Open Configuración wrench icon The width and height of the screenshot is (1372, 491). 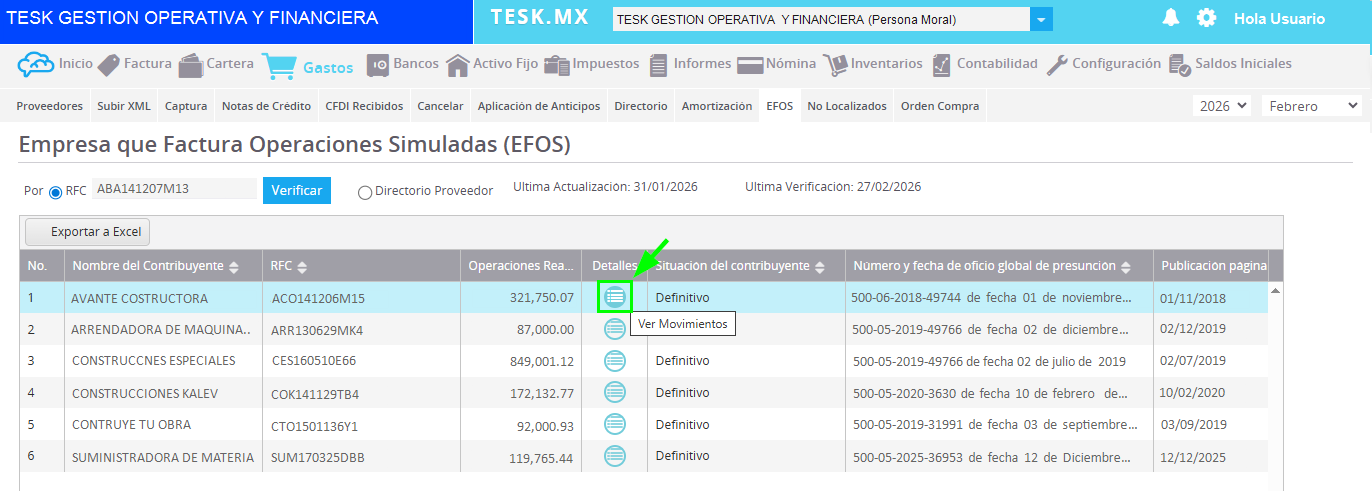(1057, 66)
